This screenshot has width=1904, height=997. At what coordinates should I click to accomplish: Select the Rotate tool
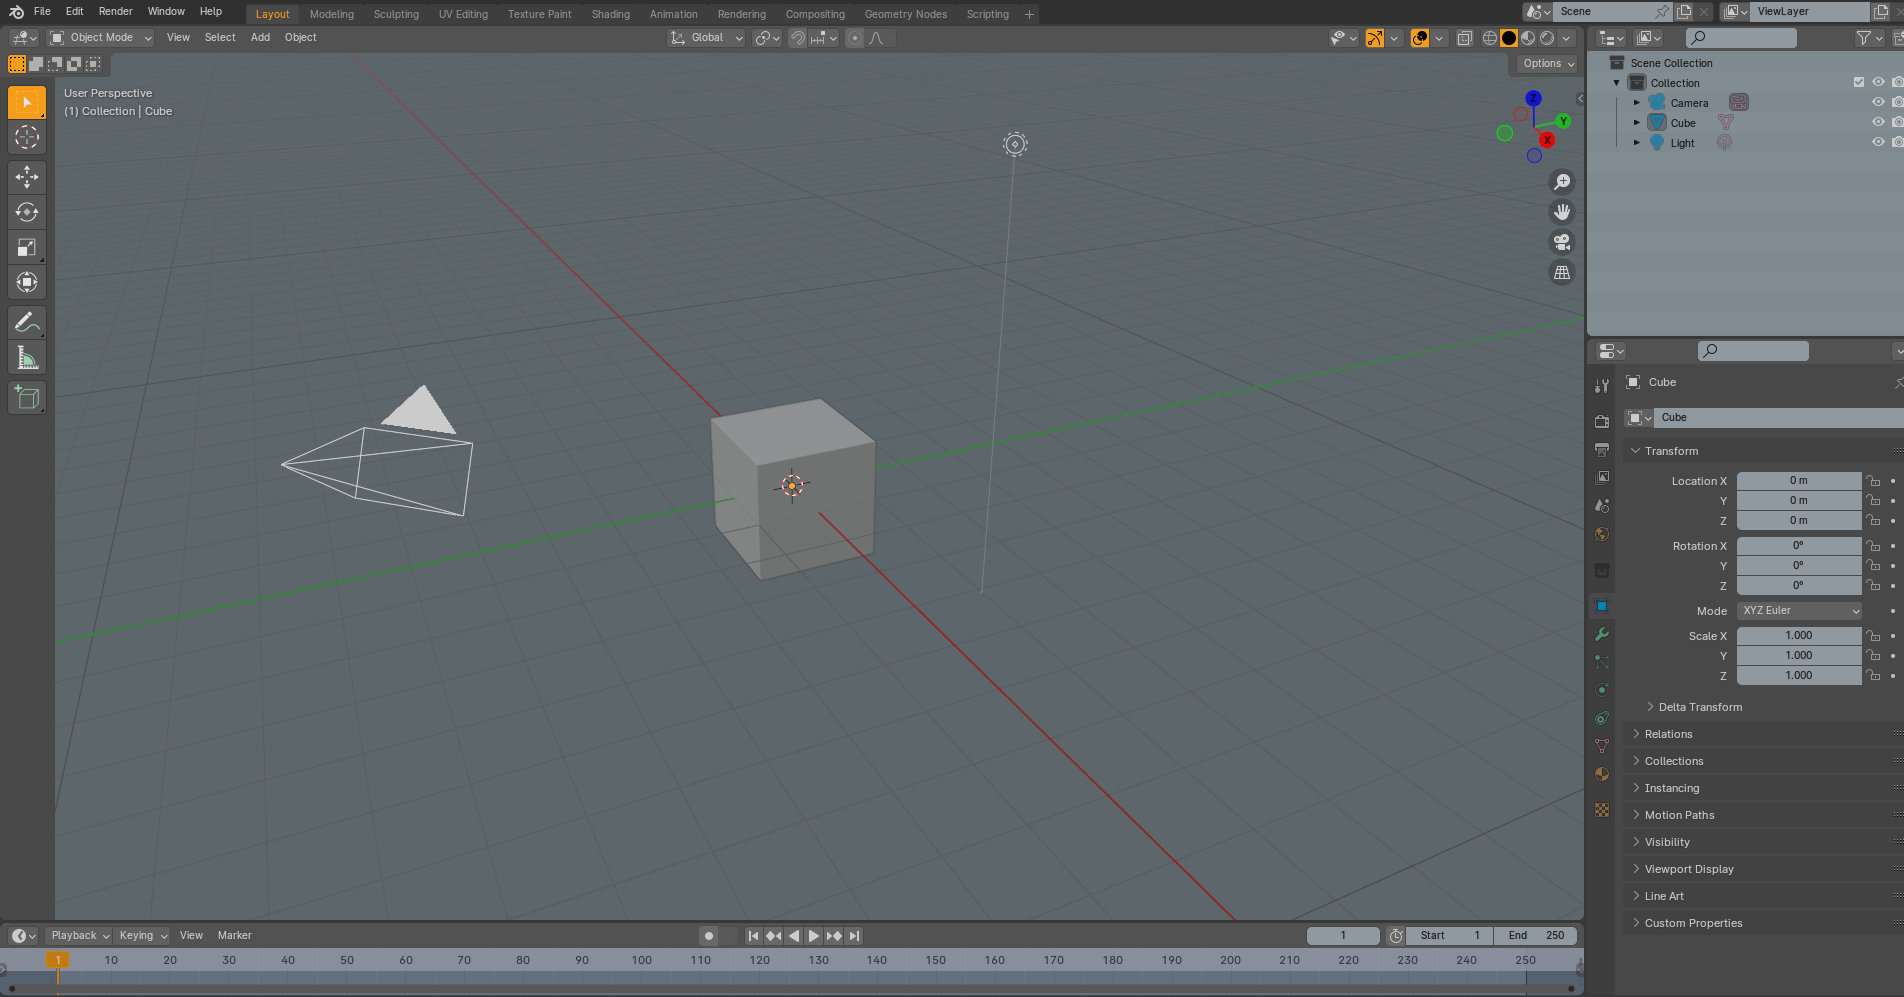pyautogui.click(x=27, y=212)
